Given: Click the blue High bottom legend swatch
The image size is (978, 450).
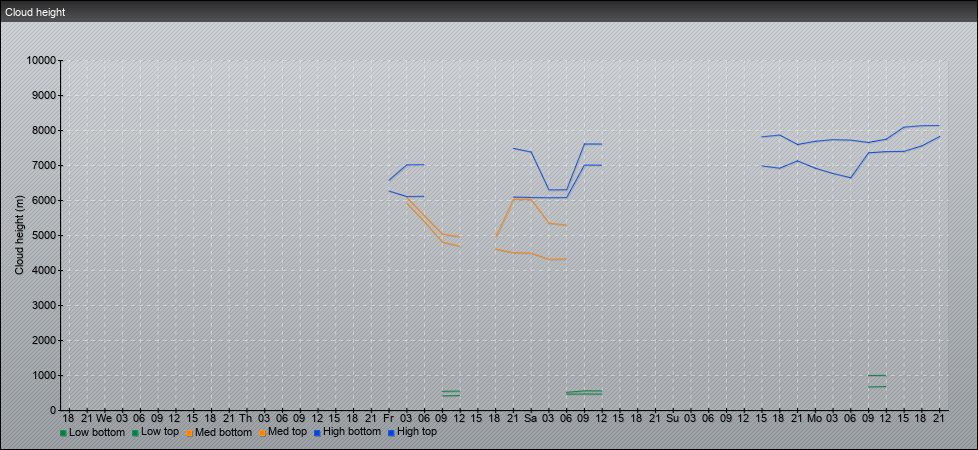Looking at the screenshot, I should pos(316,433).
